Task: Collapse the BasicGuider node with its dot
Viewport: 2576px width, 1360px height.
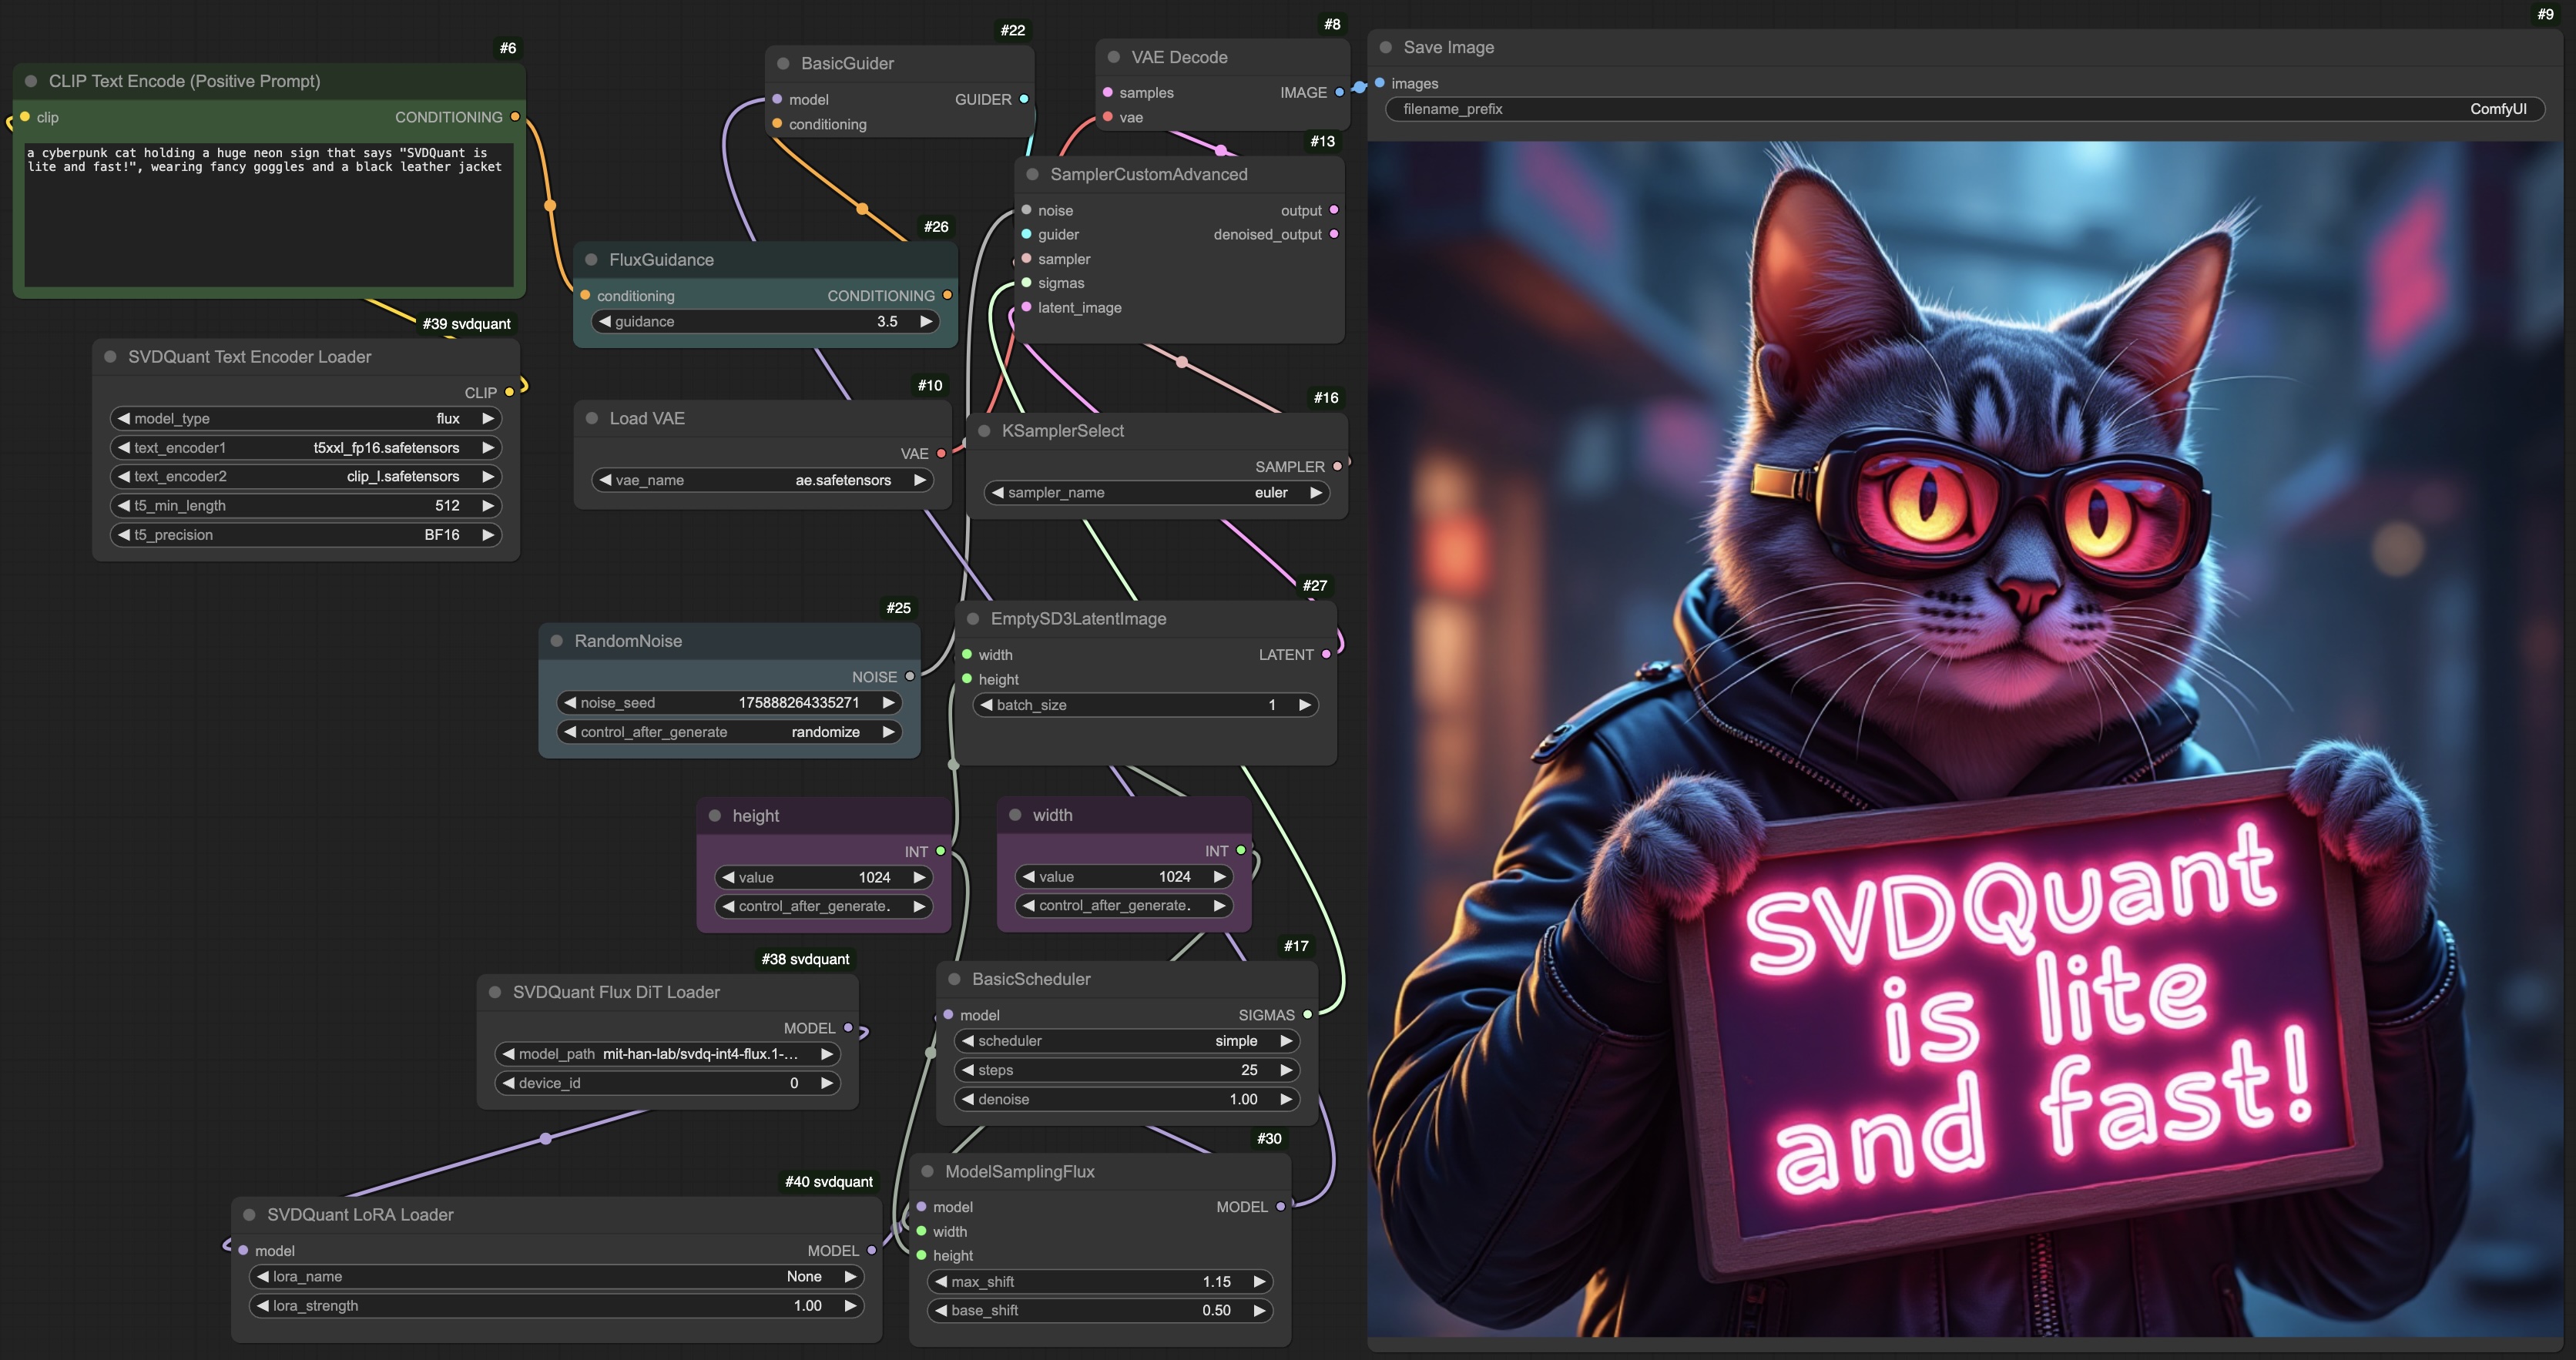Action: coord(783,63)
